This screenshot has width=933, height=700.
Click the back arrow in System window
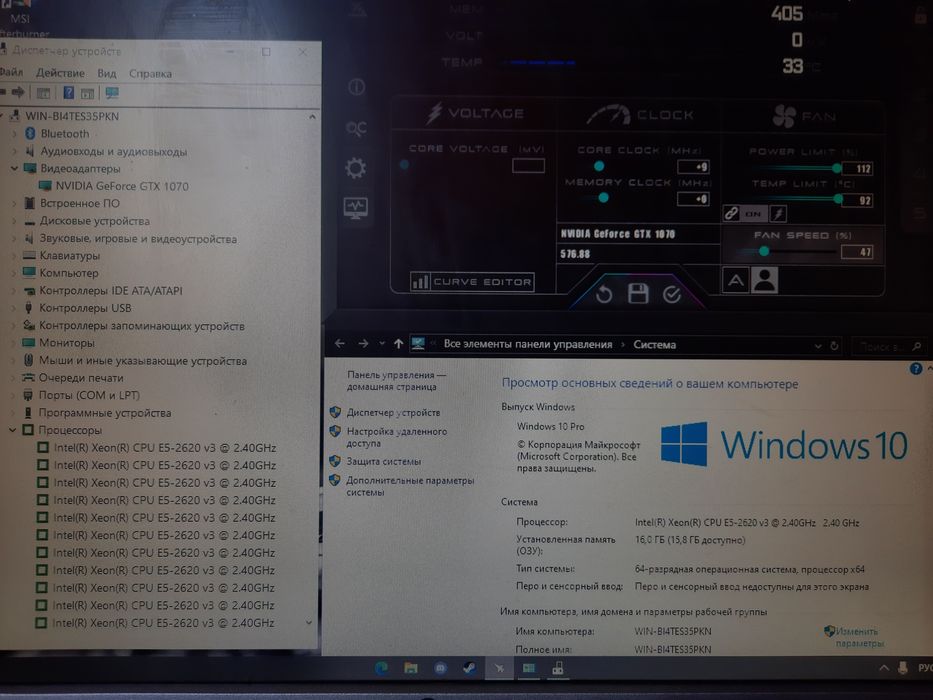(340, 343)
